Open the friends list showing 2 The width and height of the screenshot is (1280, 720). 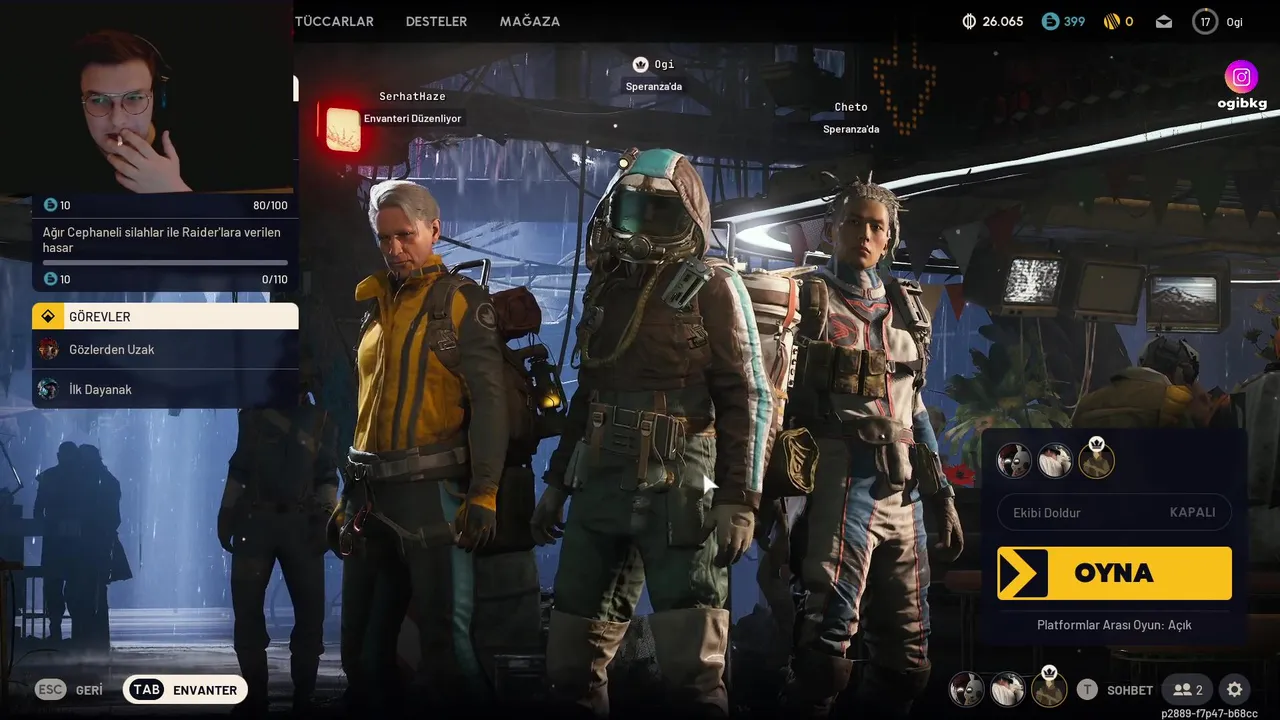click(1188, 690)
